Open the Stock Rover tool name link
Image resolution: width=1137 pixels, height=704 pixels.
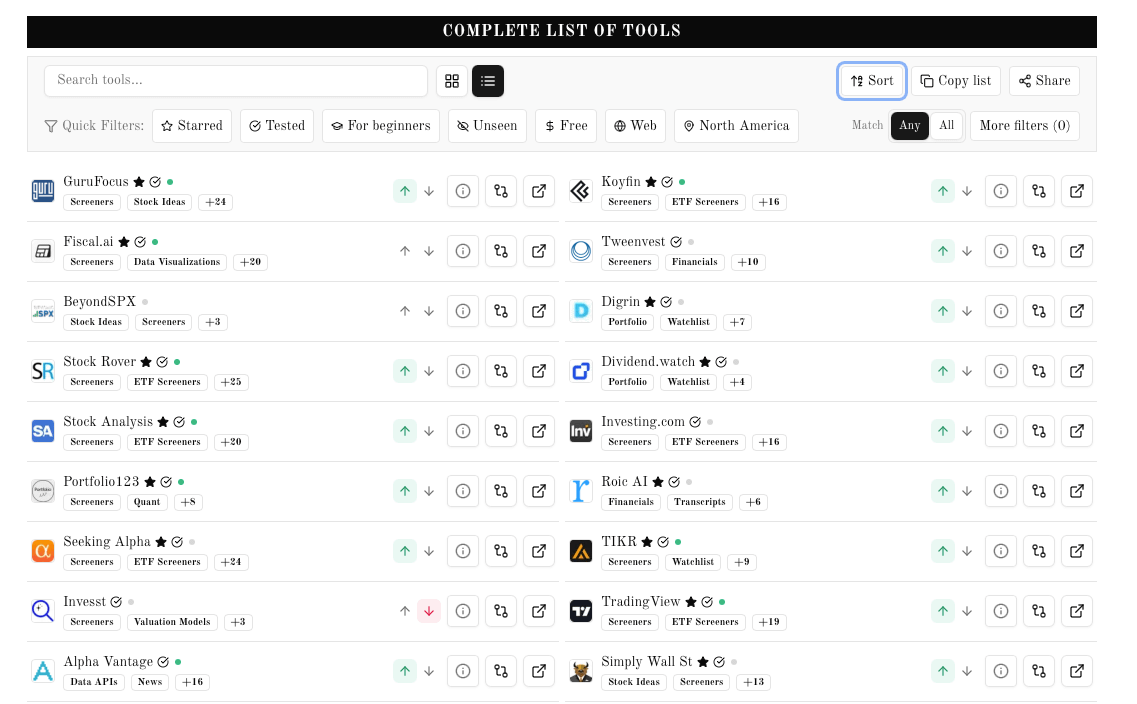pos(99,362)
